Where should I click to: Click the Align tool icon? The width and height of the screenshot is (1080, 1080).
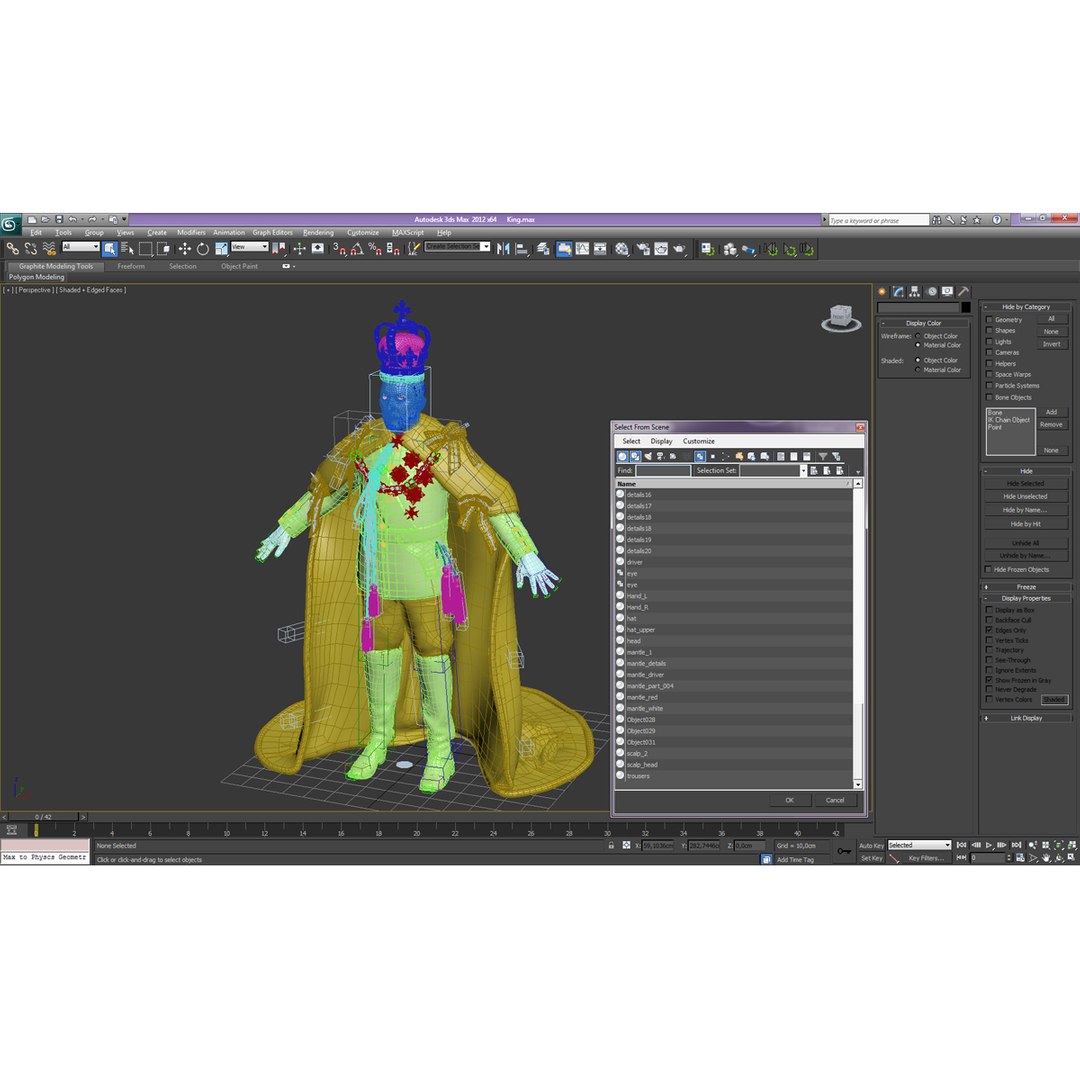[x=522, y=249]
